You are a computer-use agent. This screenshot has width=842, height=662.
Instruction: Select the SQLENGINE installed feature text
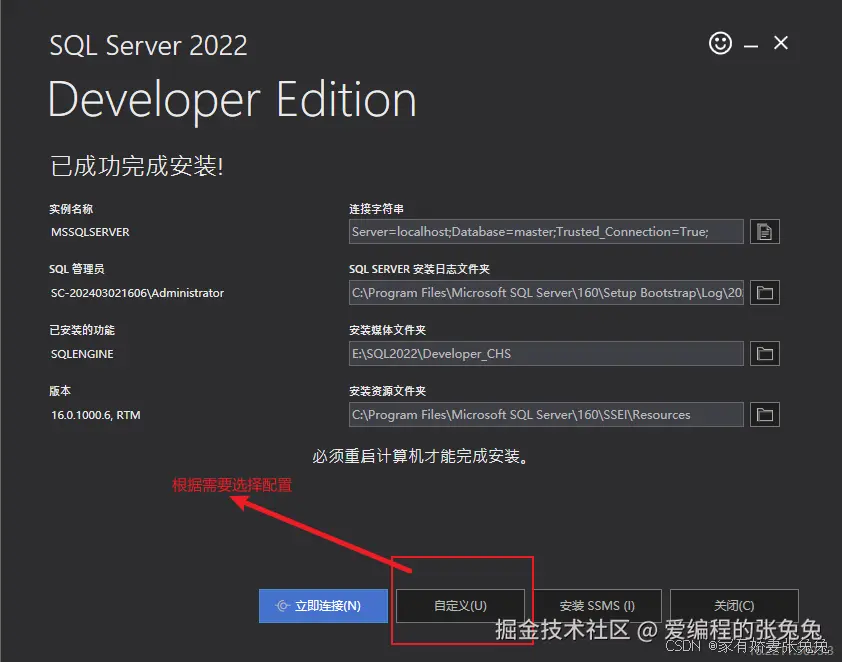(x=82, y=354)
